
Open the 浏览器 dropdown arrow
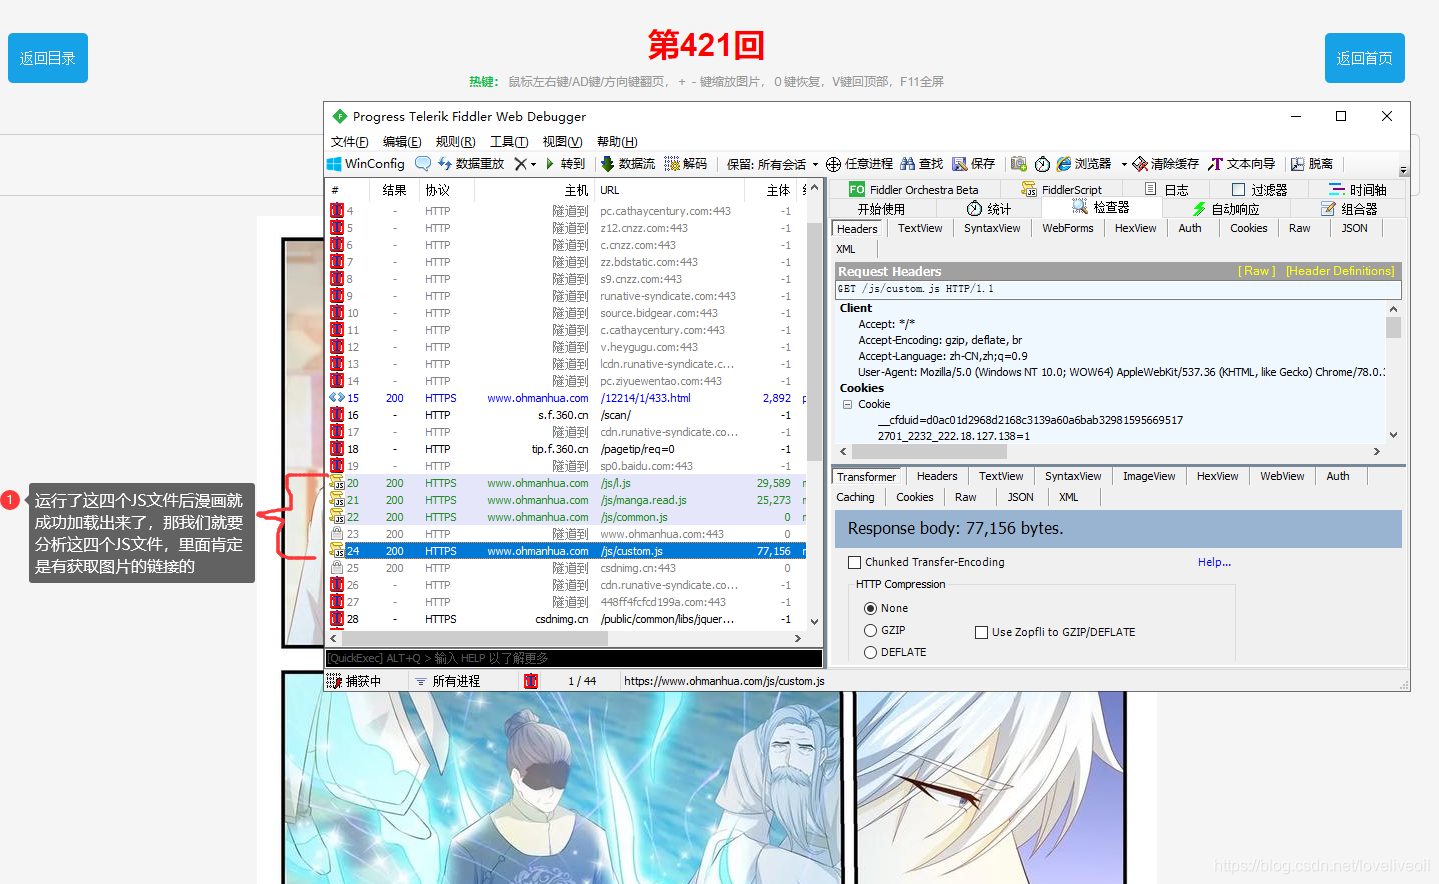(1124, 165)
